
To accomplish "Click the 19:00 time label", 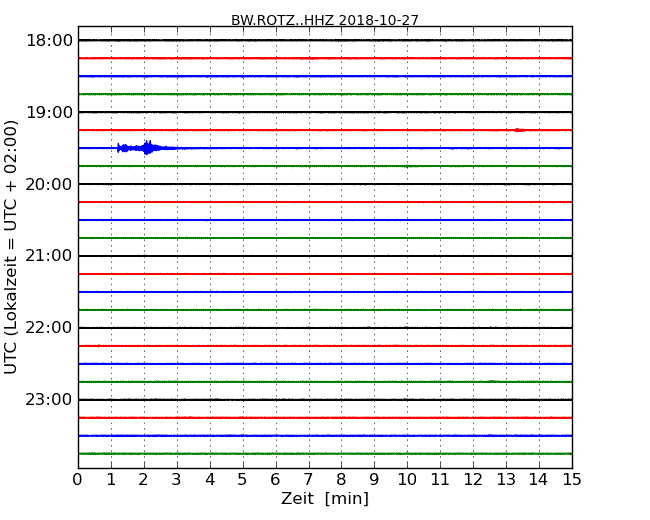I will coord(49,112).
